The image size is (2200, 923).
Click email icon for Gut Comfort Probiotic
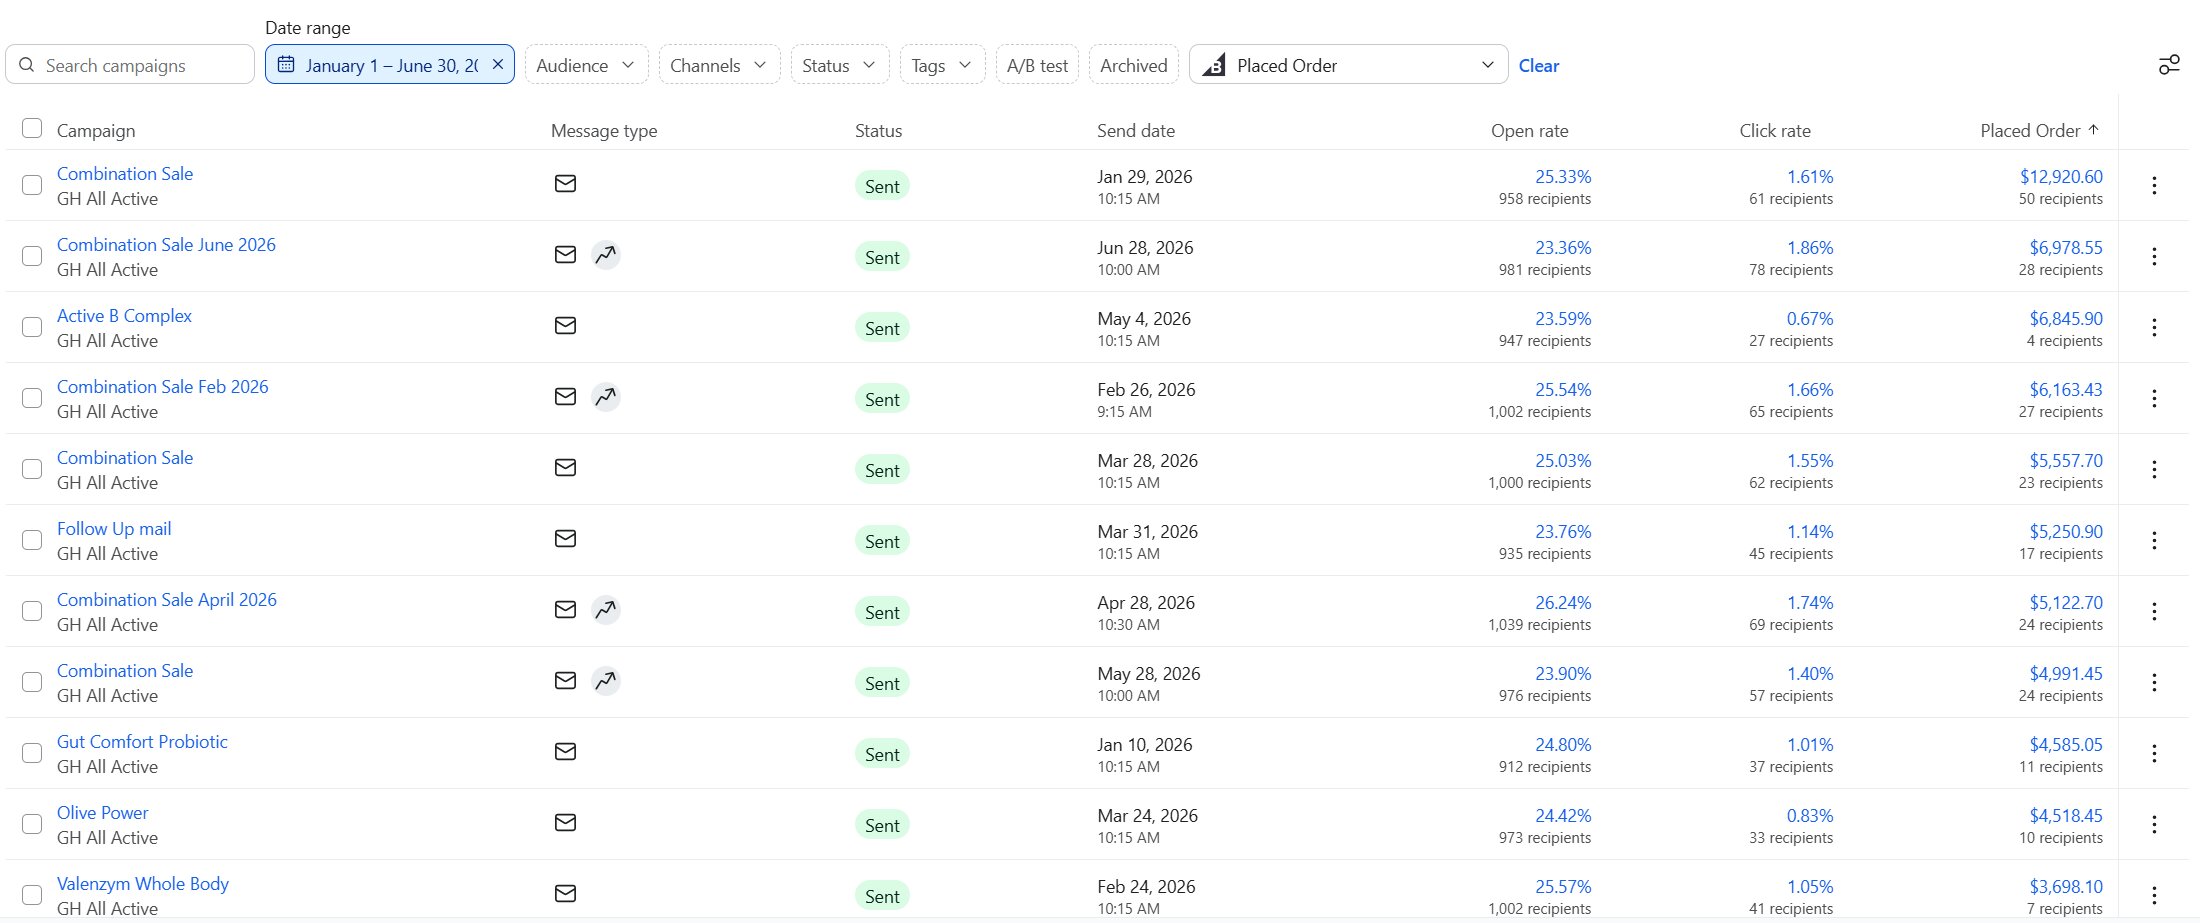click(x=565, y=751)
